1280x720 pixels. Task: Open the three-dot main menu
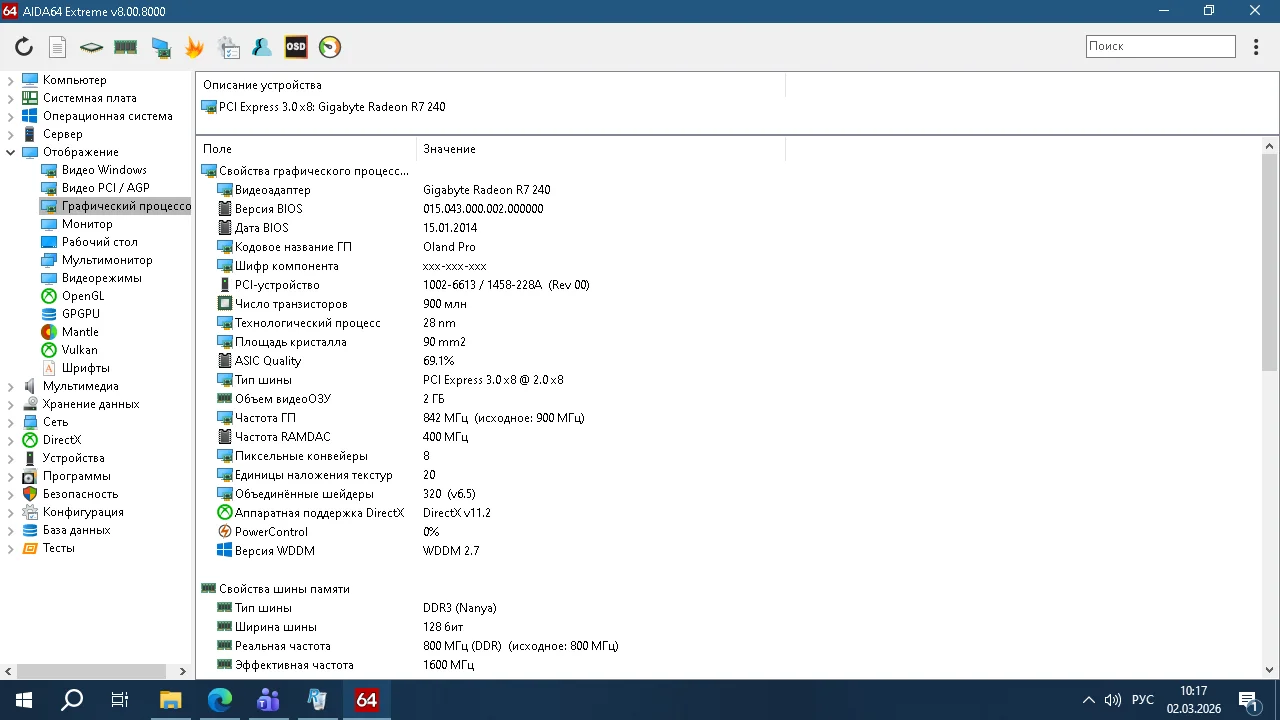1257,47
